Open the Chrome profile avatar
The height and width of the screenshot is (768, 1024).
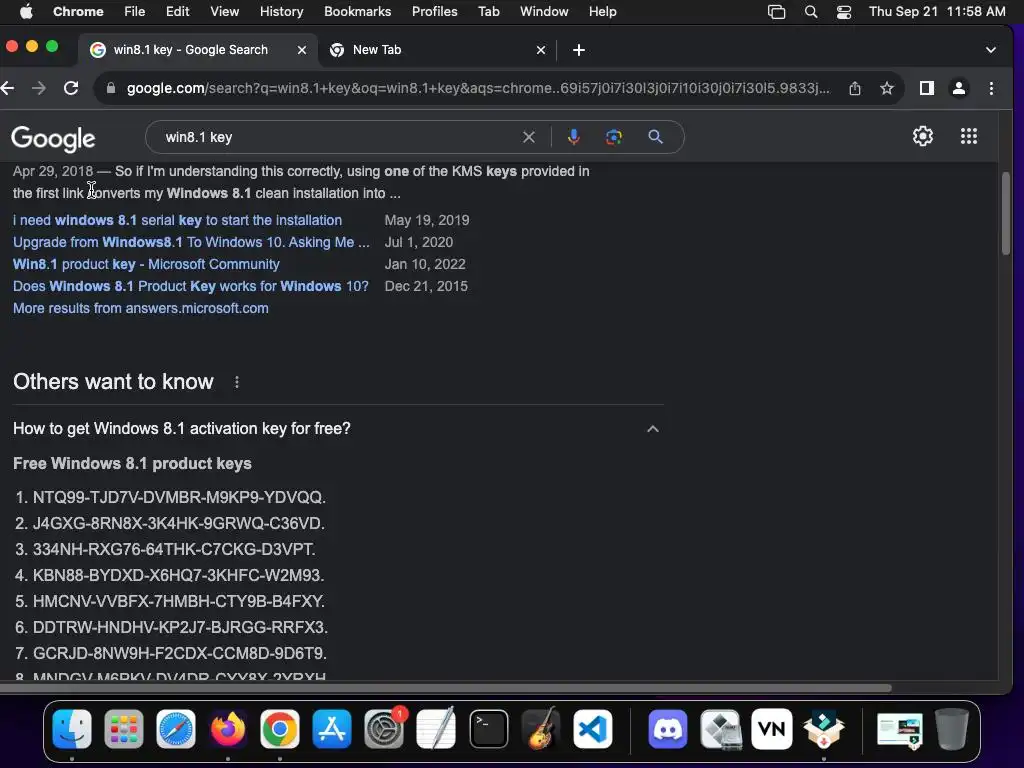[x=959, y=88]
